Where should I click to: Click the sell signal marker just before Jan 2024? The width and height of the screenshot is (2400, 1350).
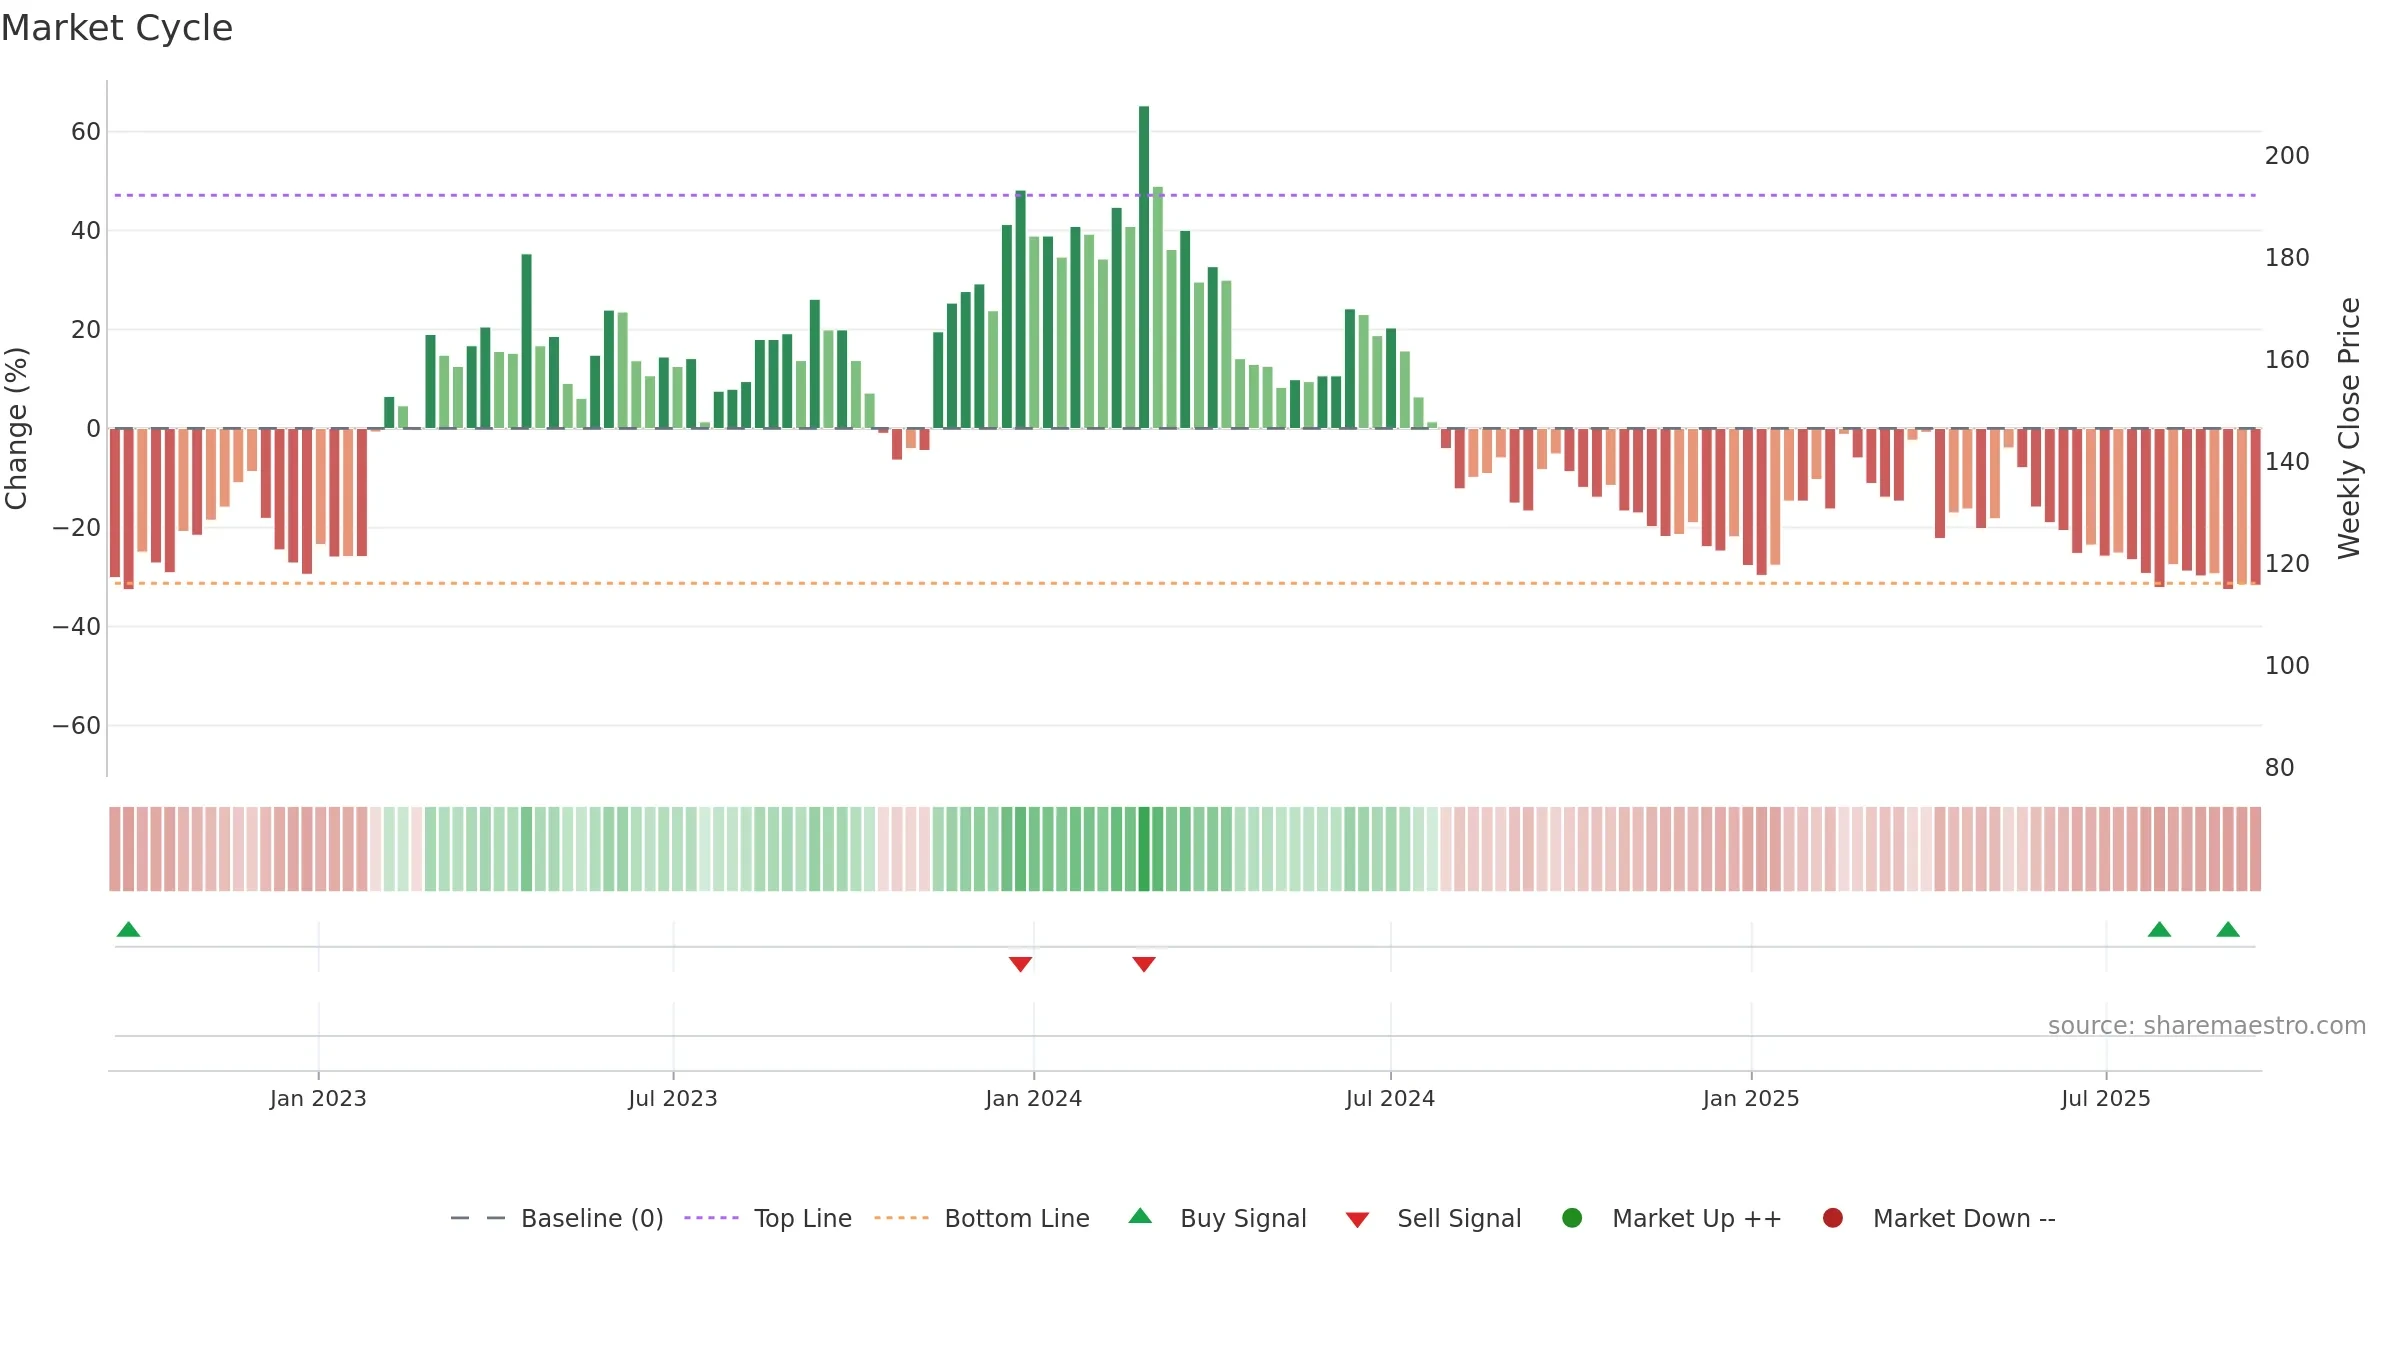tap(1020, 964)
